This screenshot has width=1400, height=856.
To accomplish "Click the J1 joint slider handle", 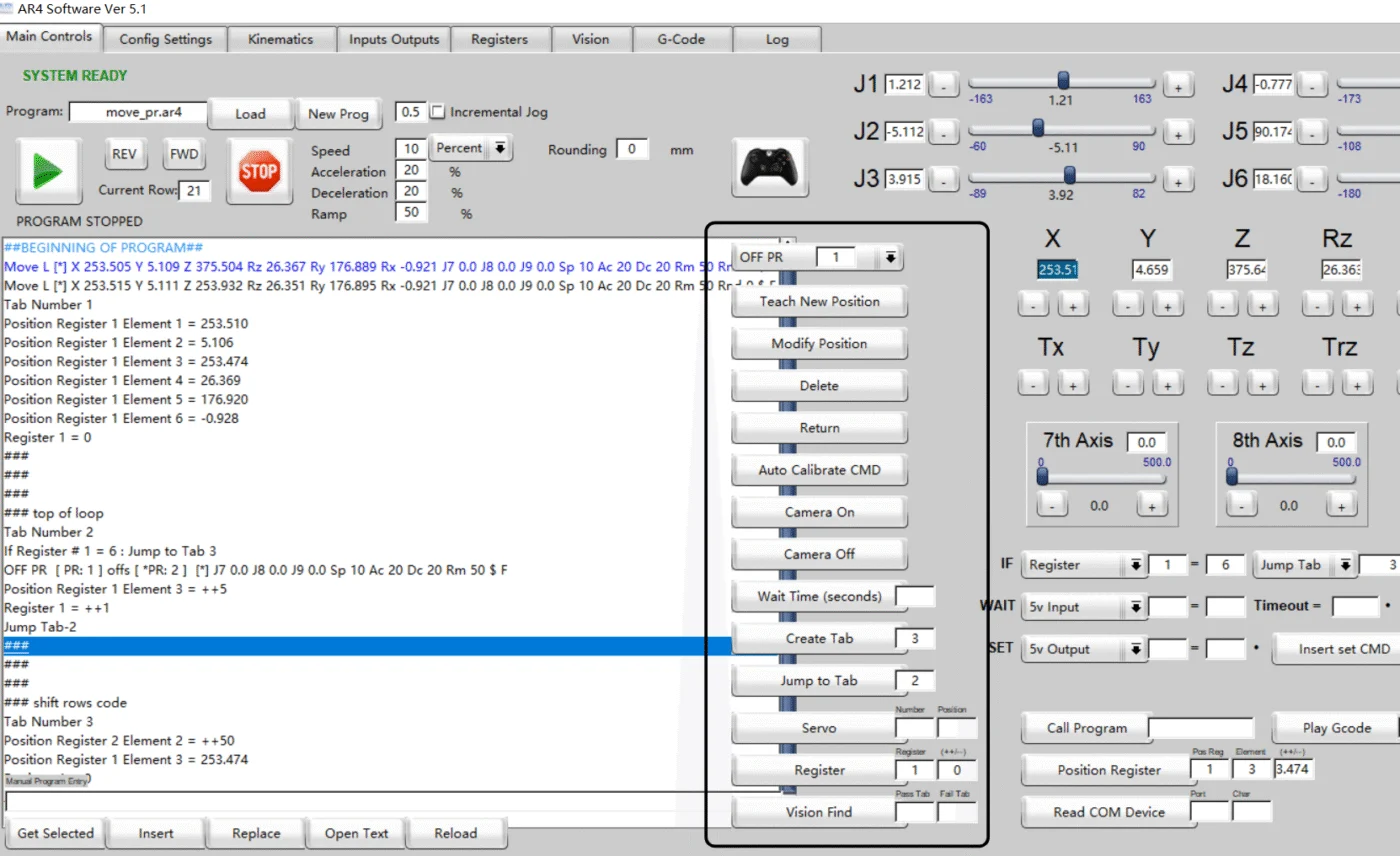I will (1064, 80).
